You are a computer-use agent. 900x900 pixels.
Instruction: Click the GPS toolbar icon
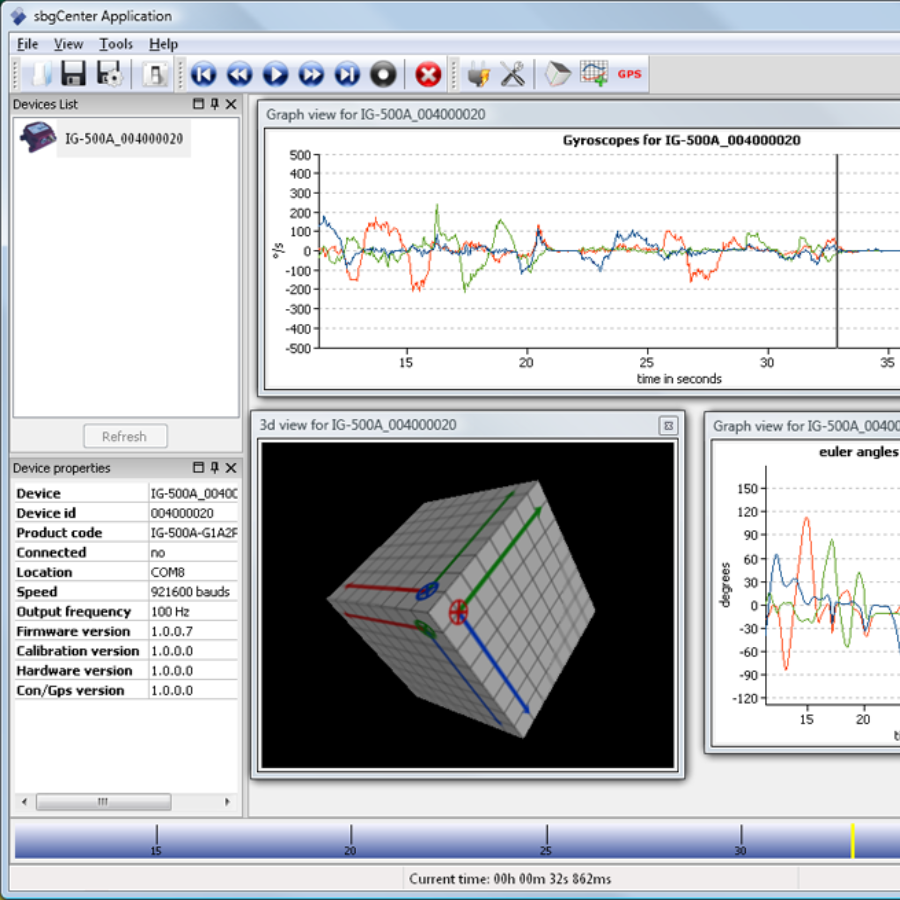[629, 74]
